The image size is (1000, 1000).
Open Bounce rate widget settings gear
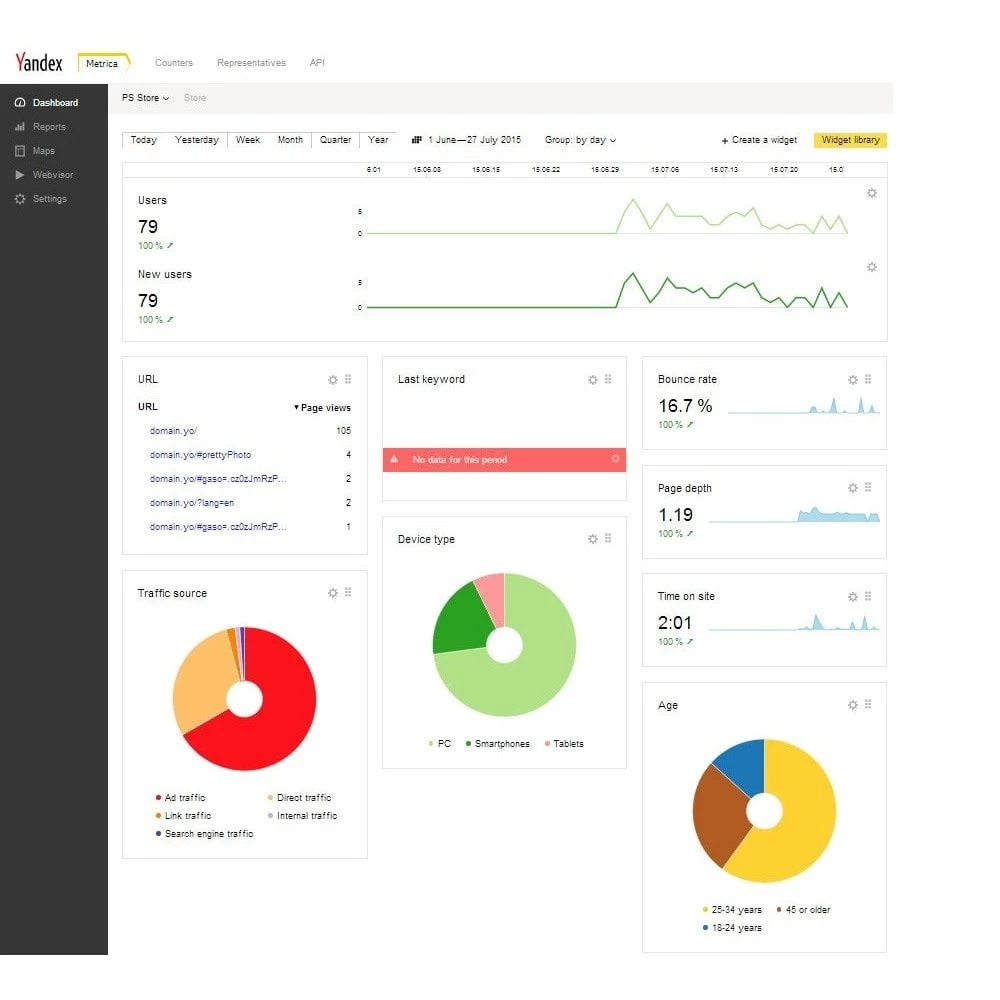[x=853, y=380]
